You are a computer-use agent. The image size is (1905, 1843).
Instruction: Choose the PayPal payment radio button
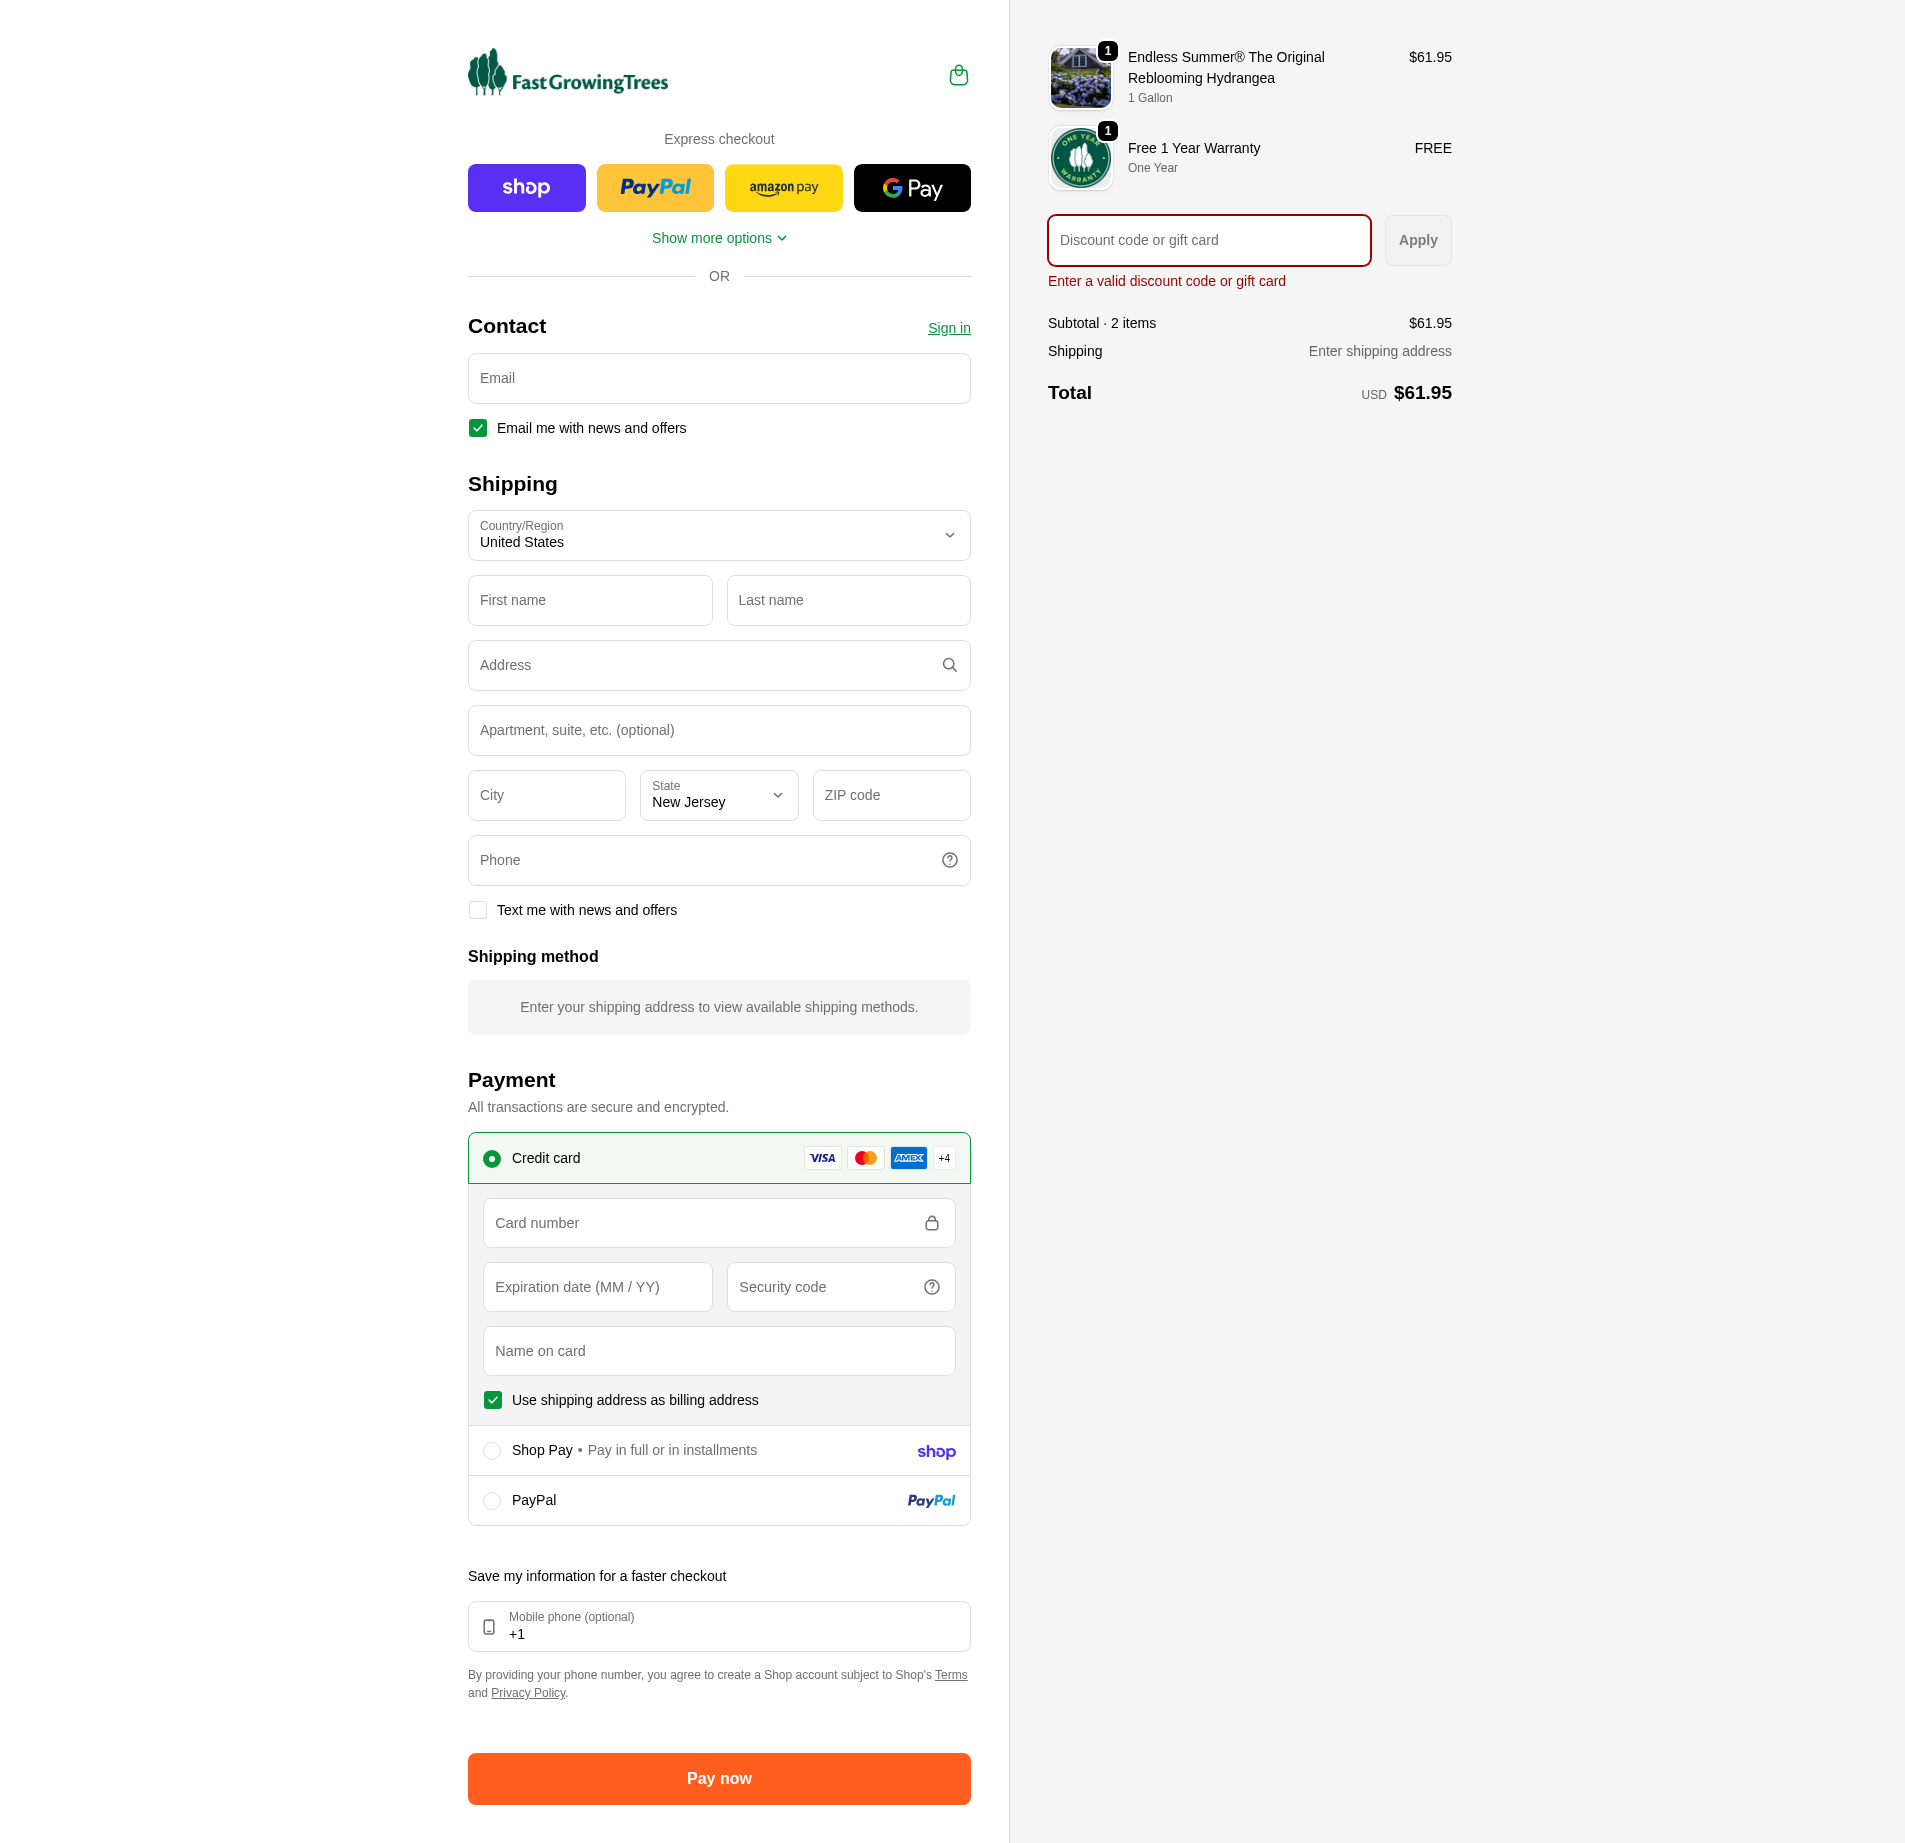(x=492, y=1501)
